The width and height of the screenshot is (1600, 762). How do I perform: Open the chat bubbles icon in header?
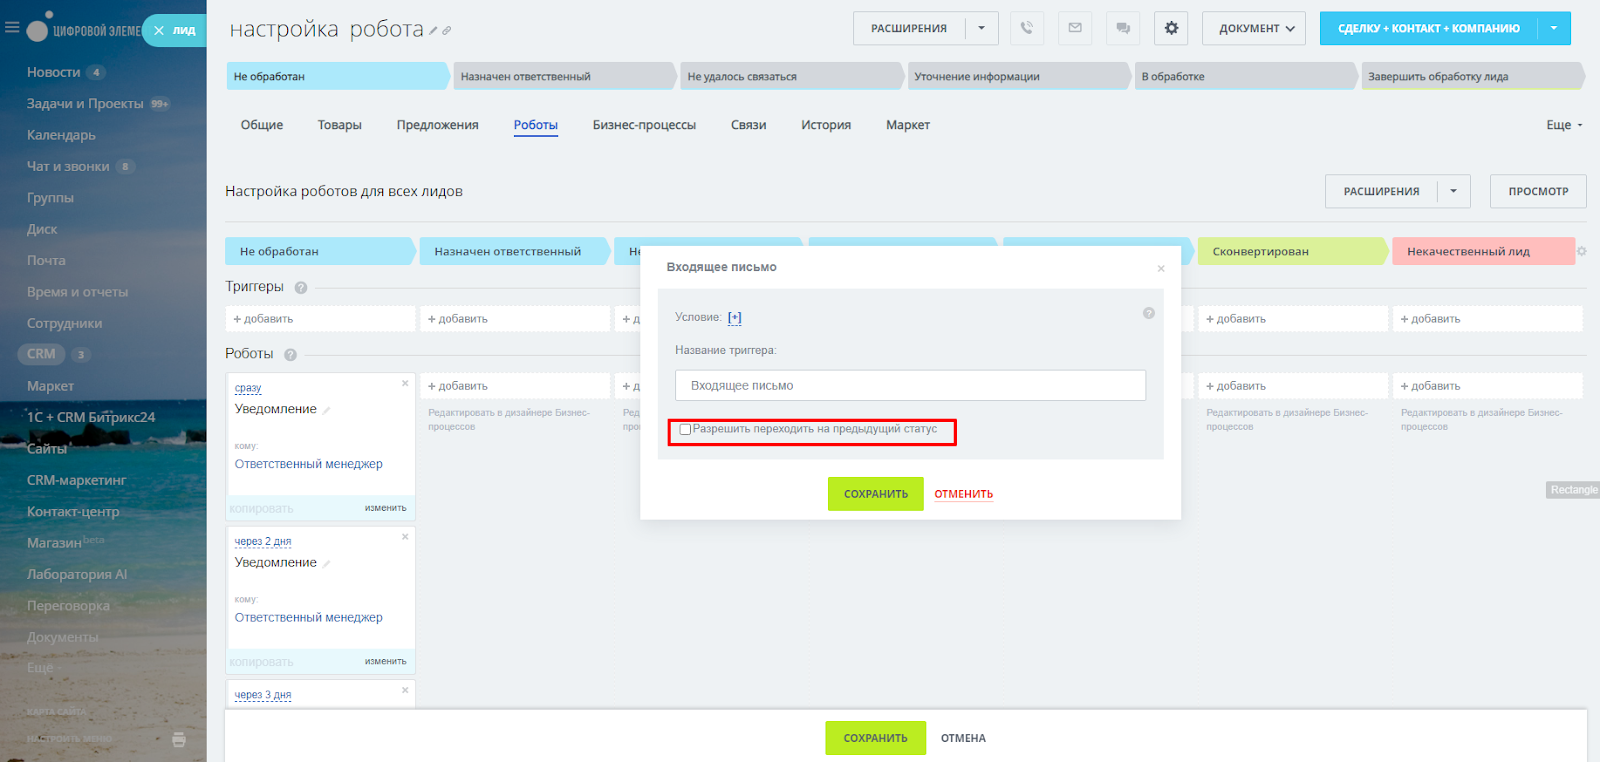(x=1123, y=28)
